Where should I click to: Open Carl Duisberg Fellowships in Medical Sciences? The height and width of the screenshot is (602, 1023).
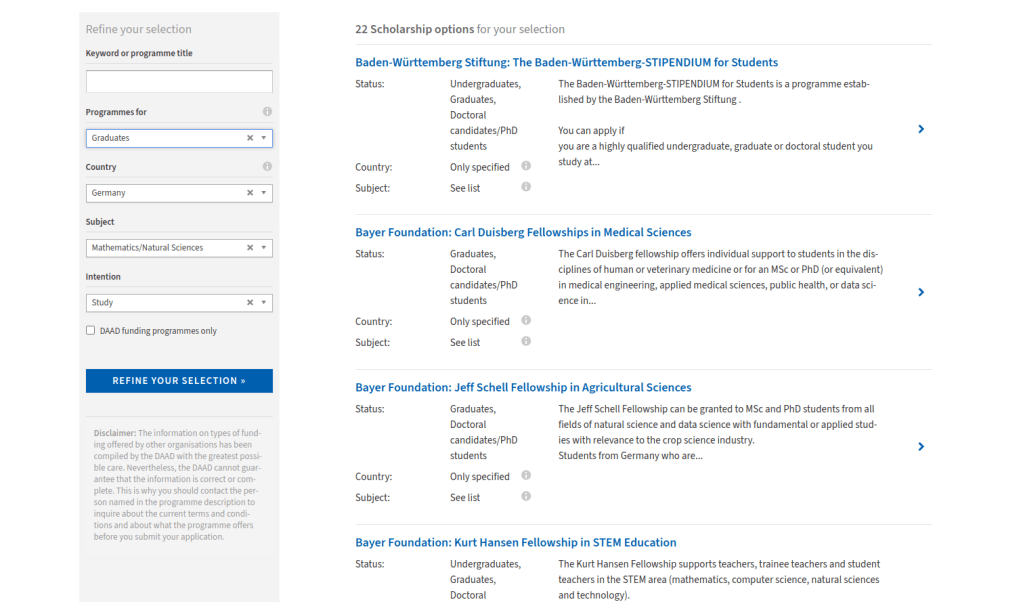click(523, 232)
